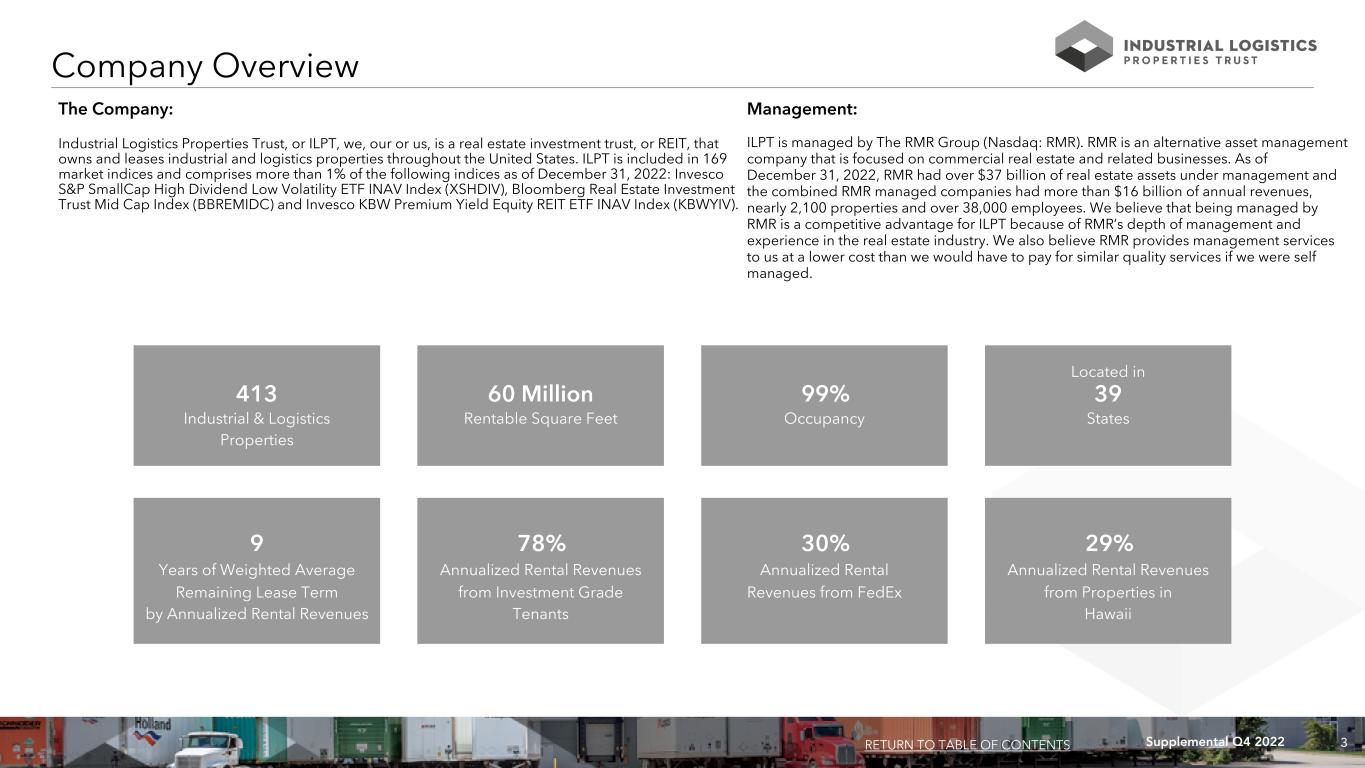Click the "30%" figure
This screenshot has height=768, width=1365.
point(825,543)
